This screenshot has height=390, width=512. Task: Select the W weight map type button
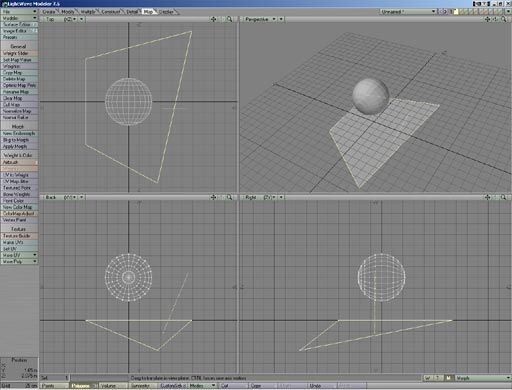pos(428,378)
